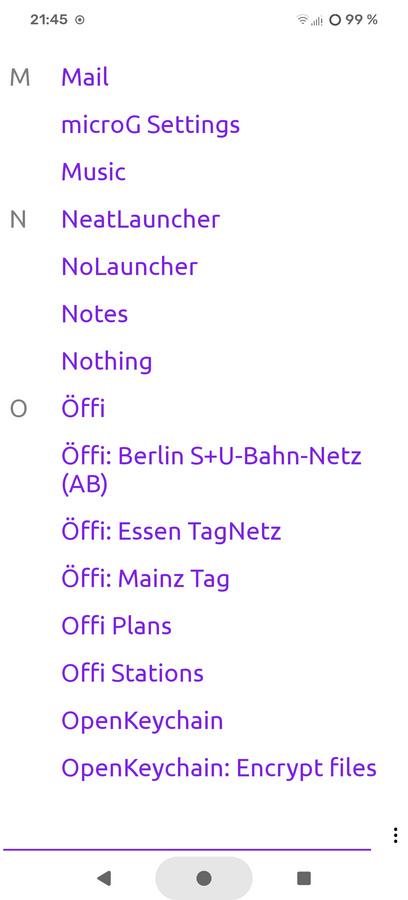Tap the Android back navigation button
The width and height of the screenshot is (408, 900).
(104, 878)
